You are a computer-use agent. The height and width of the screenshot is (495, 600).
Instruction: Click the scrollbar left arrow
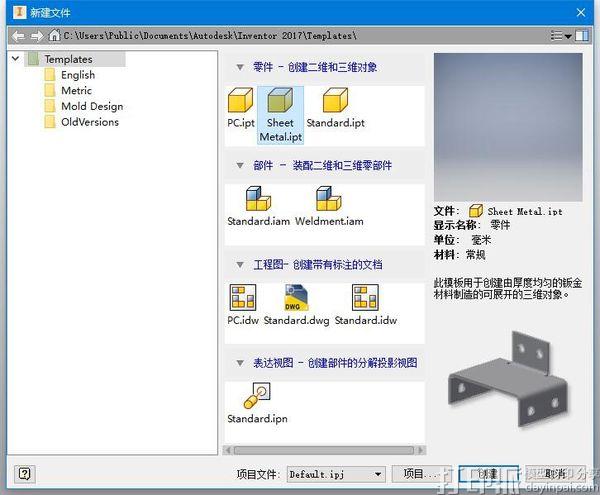point(228,450)
